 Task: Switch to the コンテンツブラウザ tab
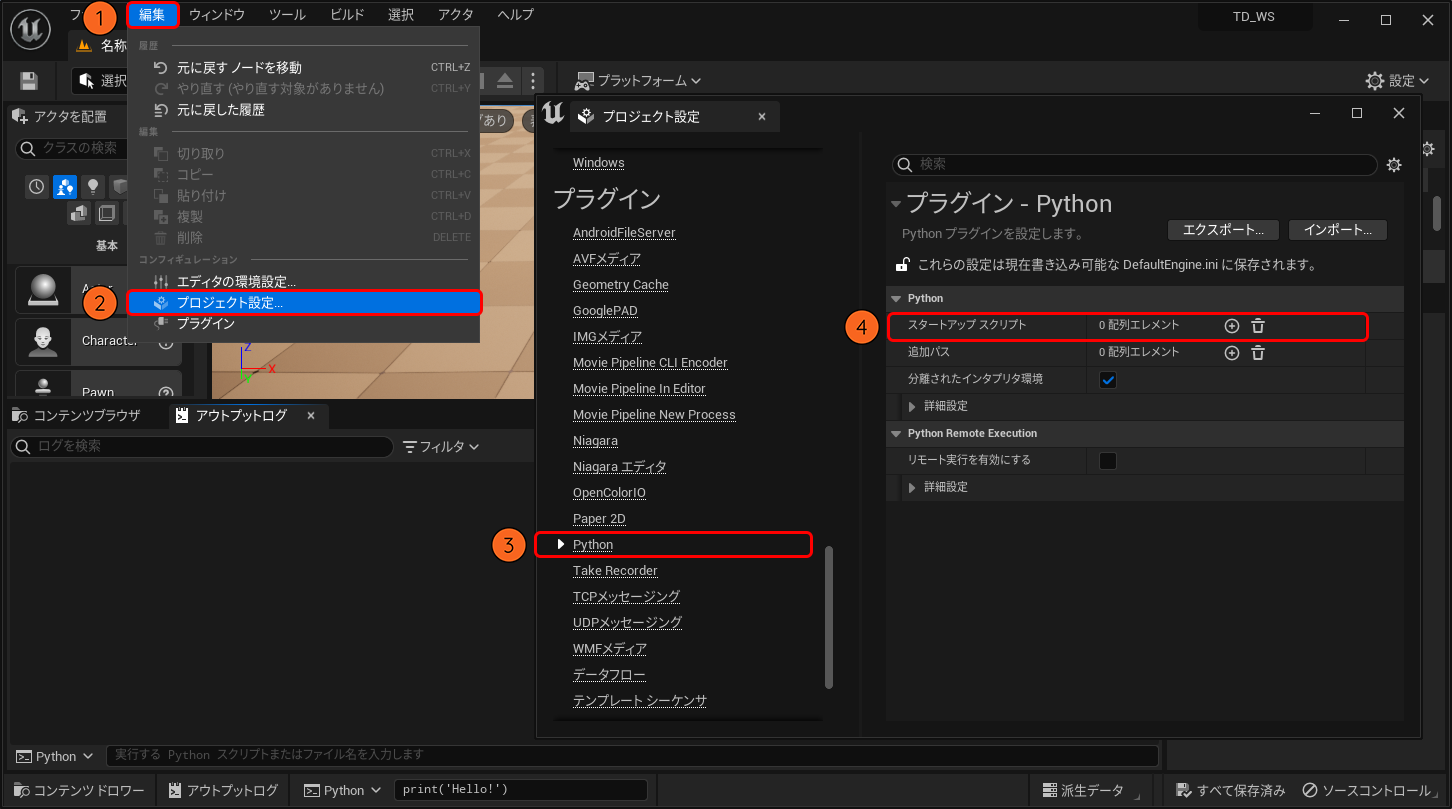[x=78, y=416]
